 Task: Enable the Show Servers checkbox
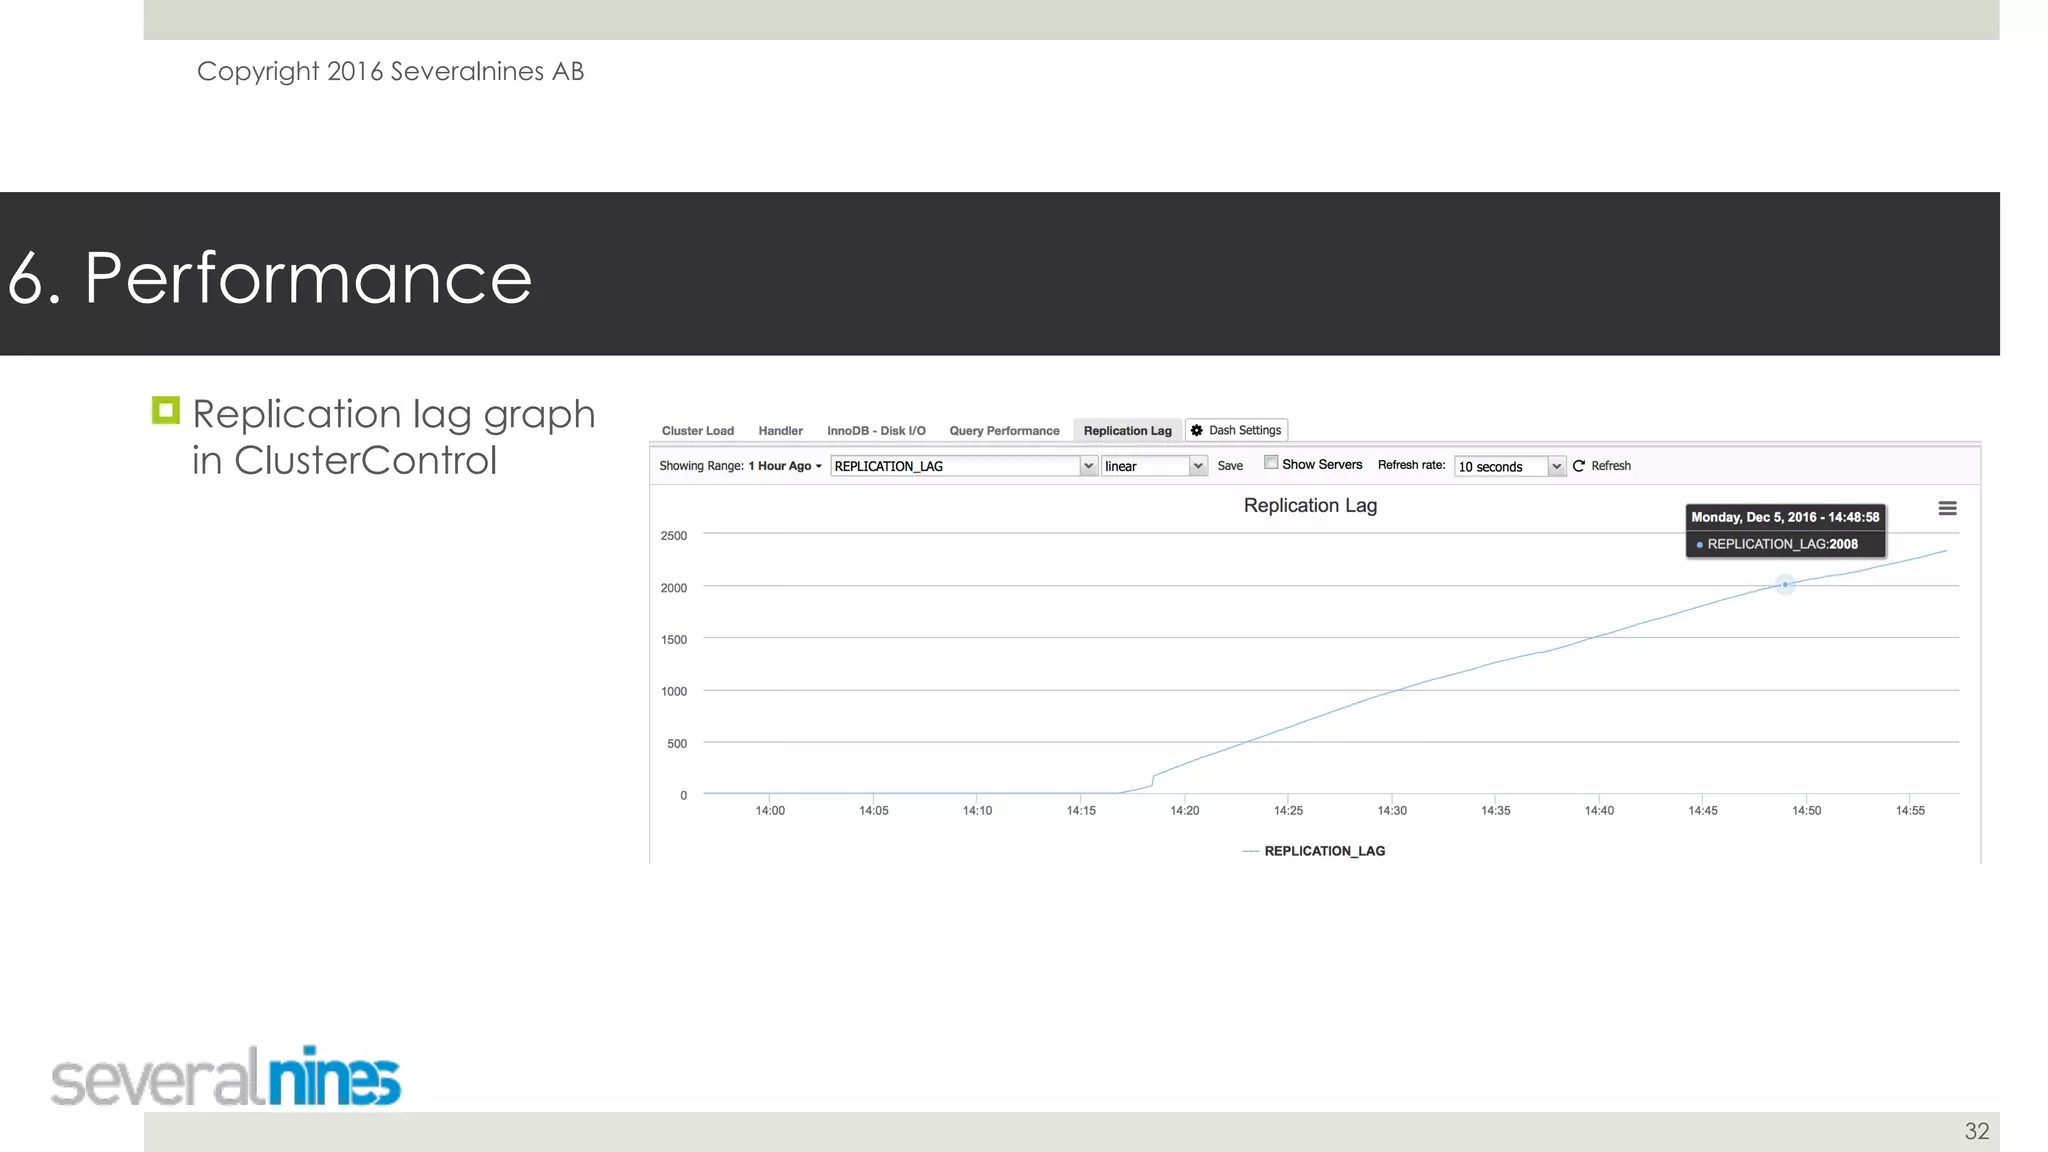1271,463
